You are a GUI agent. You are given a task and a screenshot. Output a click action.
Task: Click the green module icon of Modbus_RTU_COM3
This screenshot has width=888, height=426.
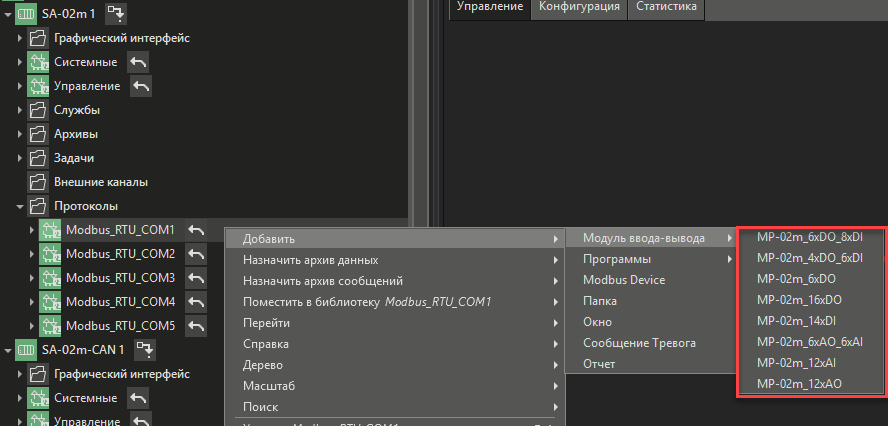(x=50, y=278)
